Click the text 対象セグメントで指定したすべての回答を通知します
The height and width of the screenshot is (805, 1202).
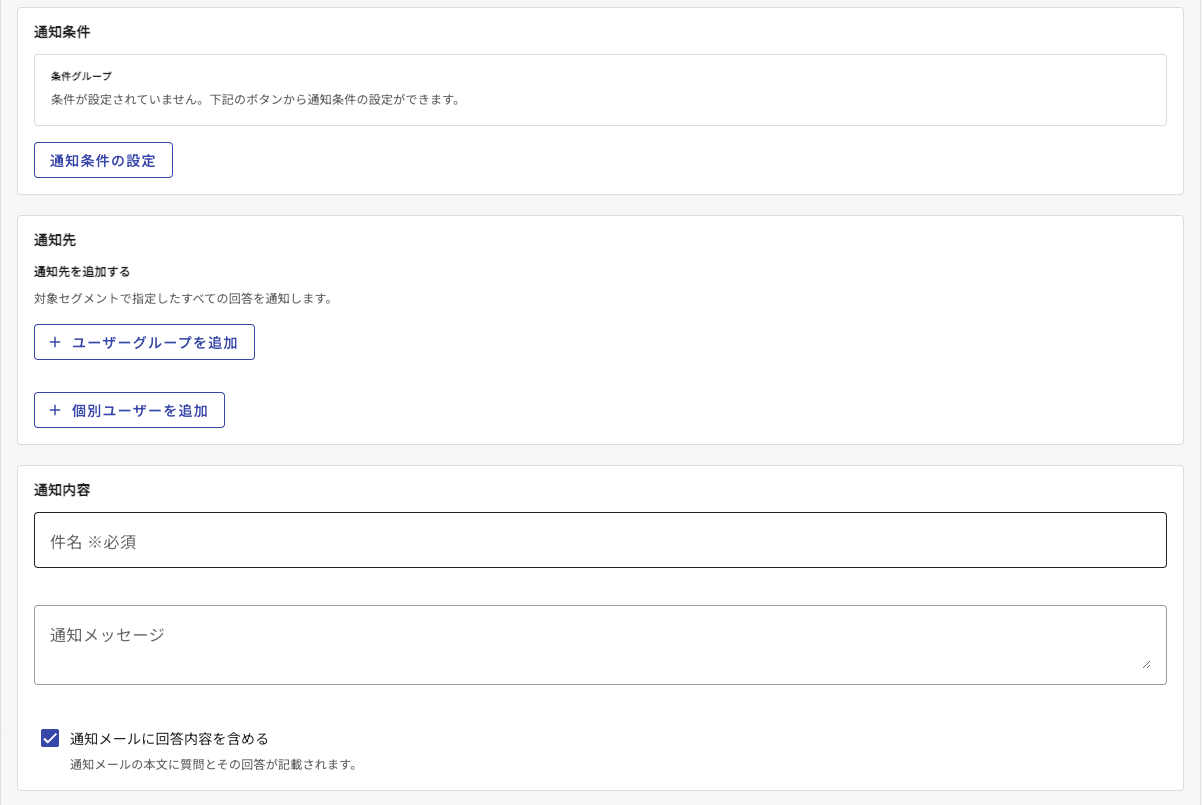click(x=183, y=298)
